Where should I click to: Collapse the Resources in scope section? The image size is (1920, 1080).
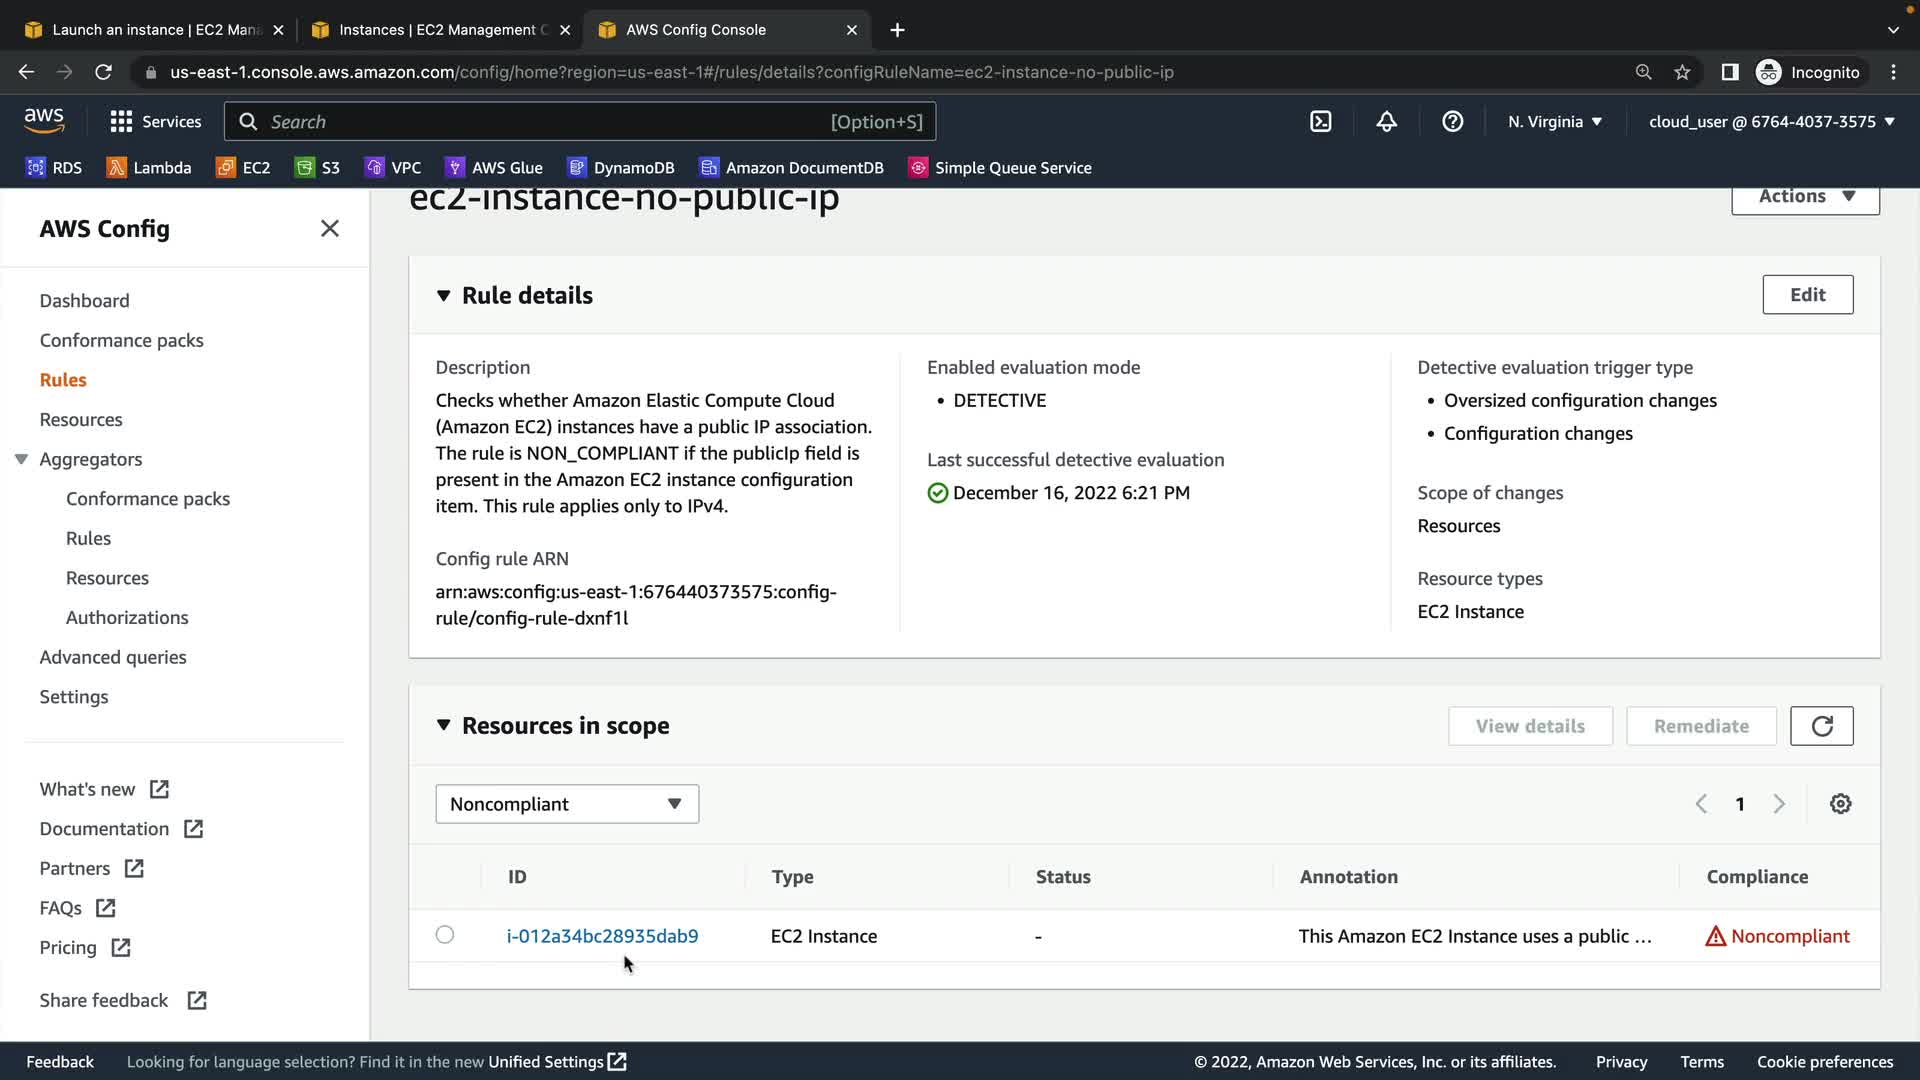click(x=443, y=726)
